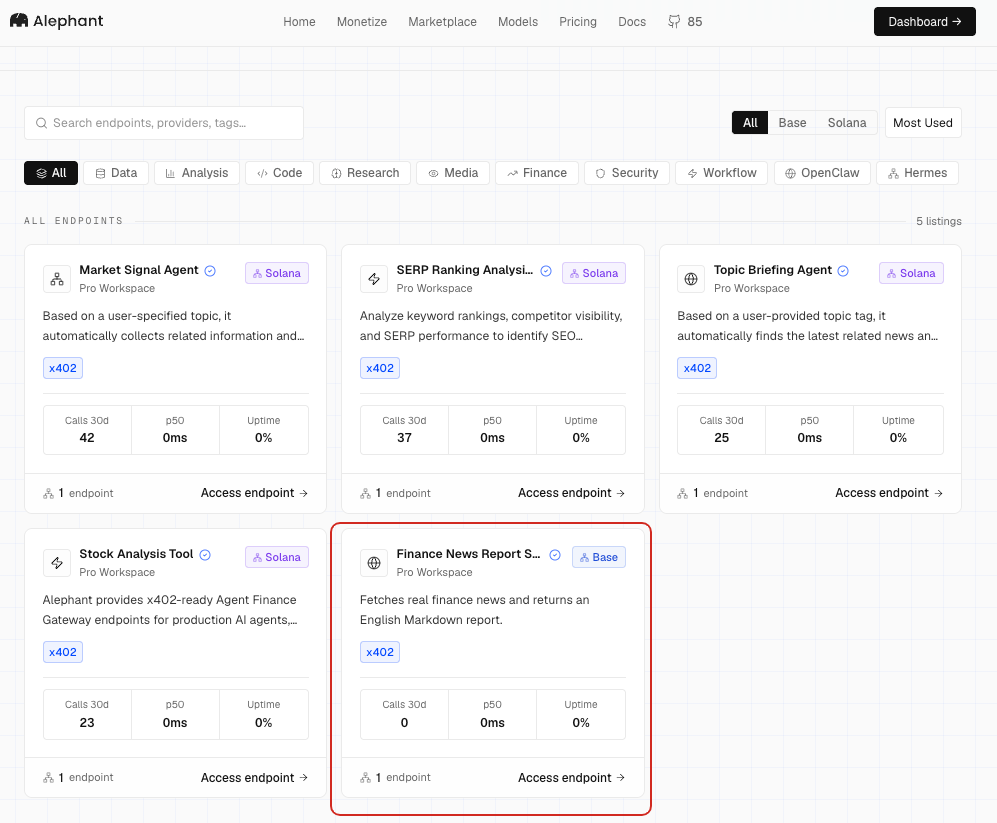This screenshot has width=997, height=823.
Task: Select the All network filter
Action: pos(750,123)
